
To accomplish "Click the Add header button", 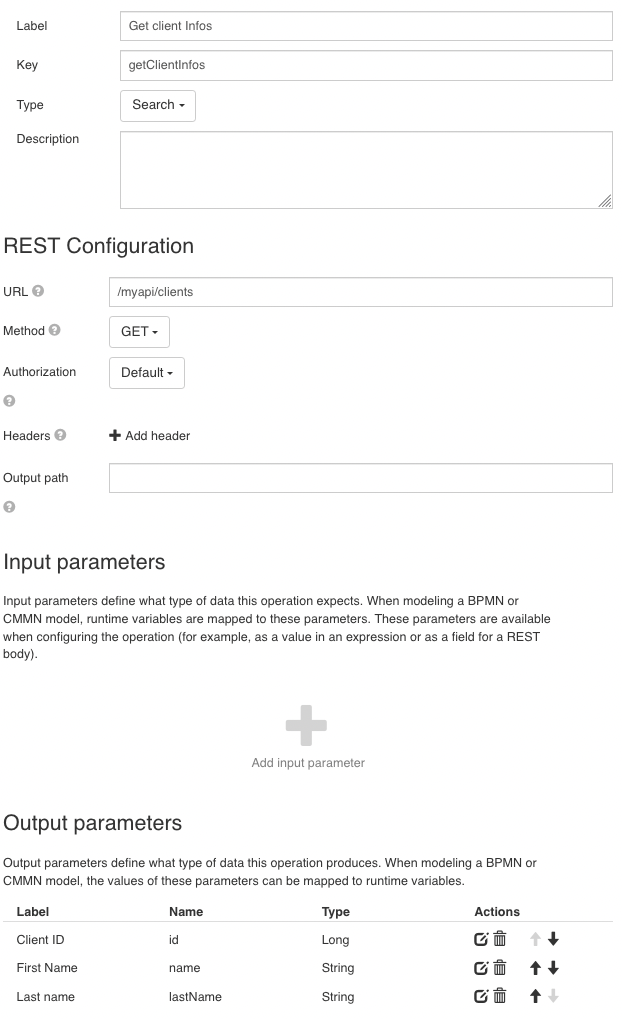I will [150, 436].
